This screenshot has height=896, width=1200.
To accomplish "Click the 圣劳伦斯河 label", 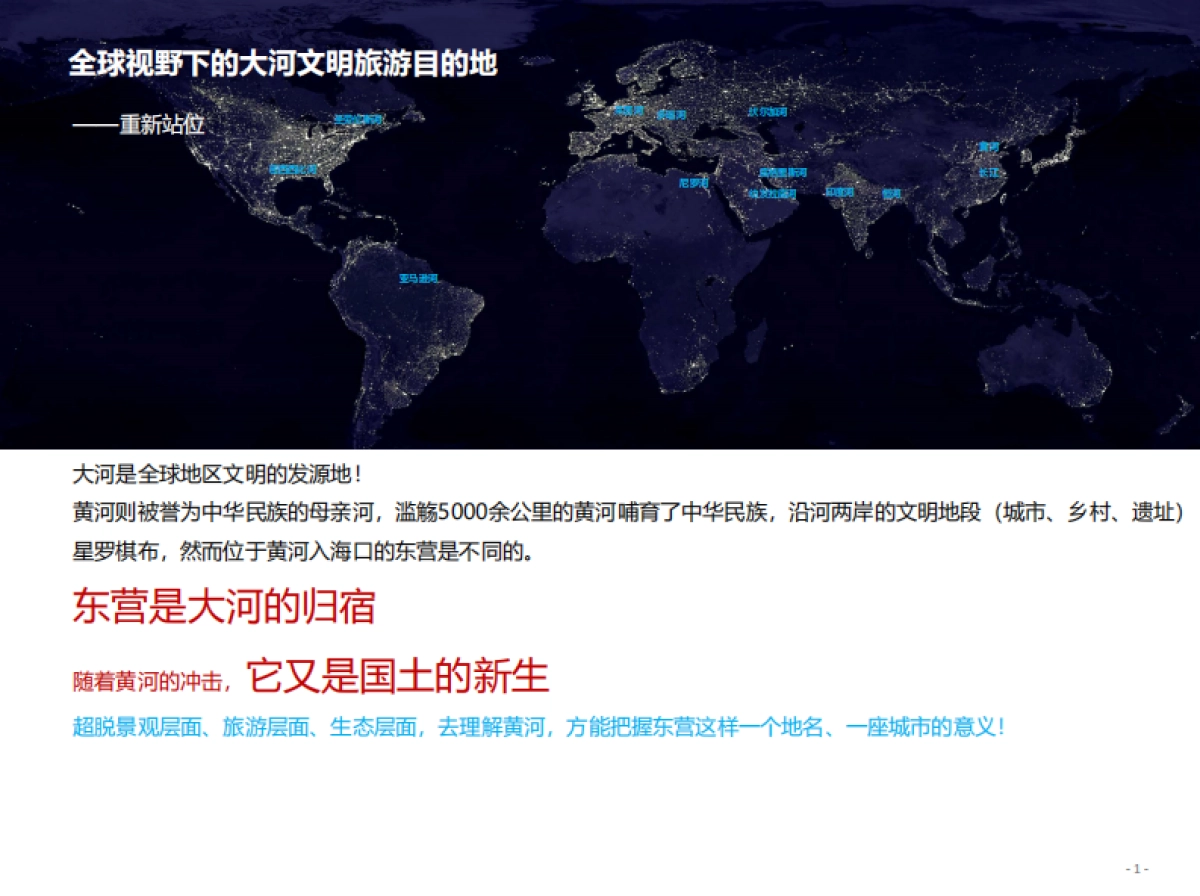I will tap(358, 119).
